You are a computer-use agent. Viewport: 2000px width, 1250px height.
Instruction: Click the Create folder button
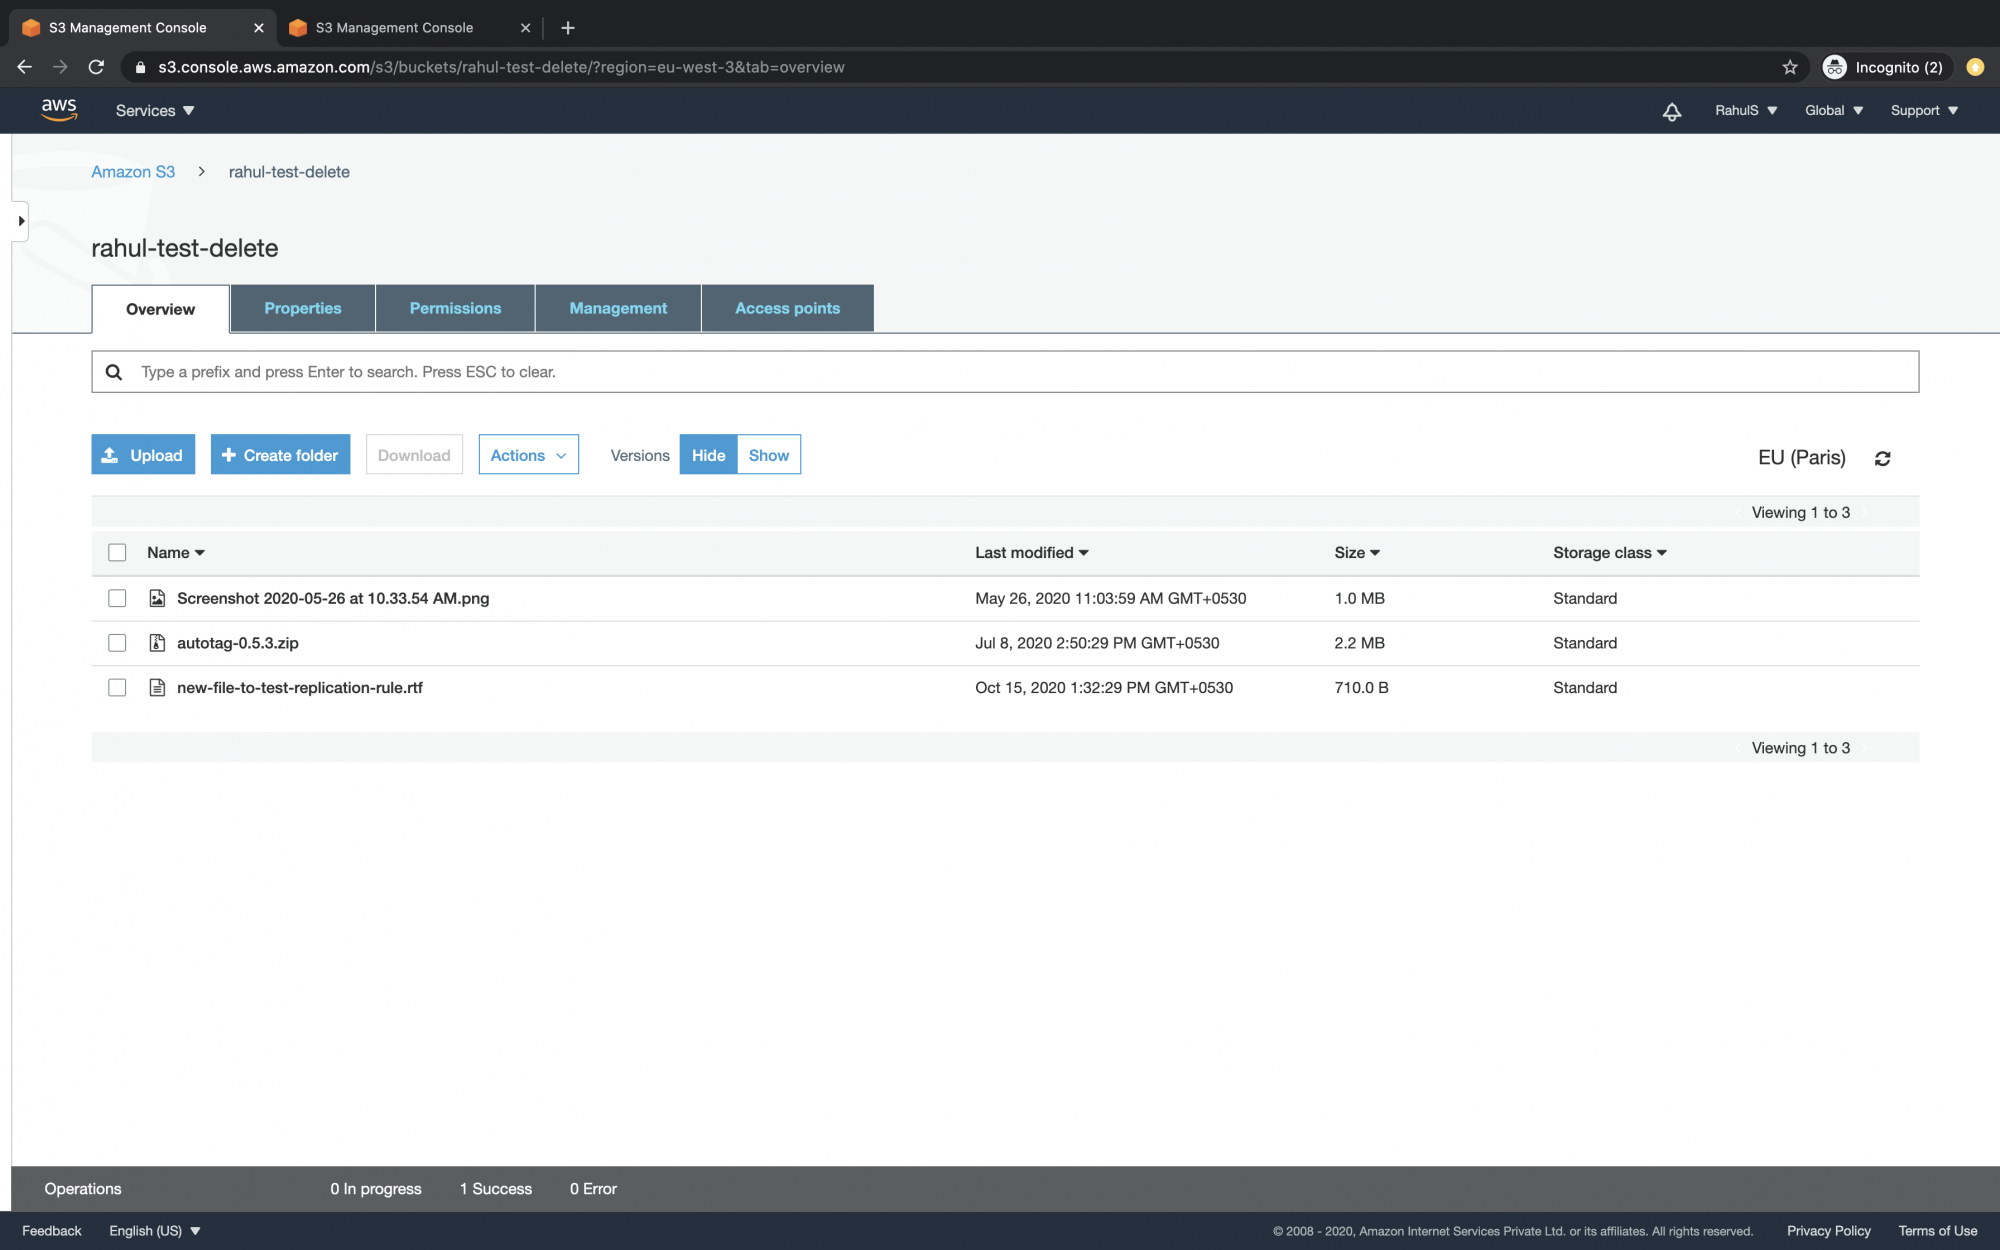coord(280,455)
